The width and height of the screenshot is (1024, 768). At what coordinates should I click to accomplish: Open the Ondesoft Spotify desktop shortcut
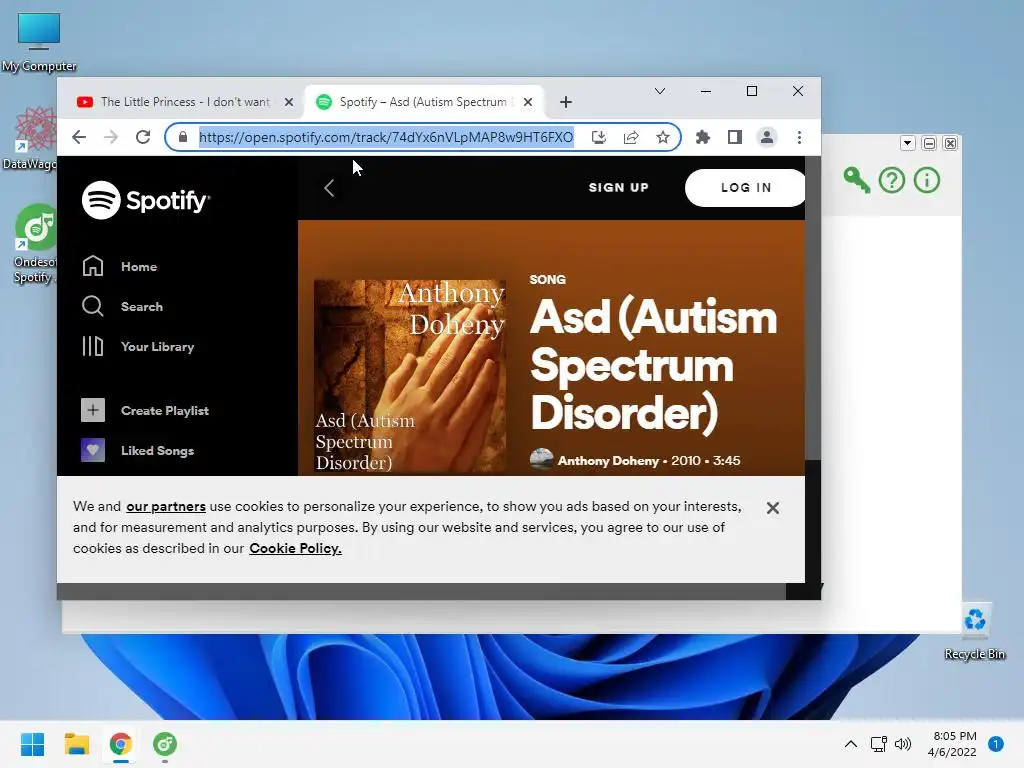[34, 243]
